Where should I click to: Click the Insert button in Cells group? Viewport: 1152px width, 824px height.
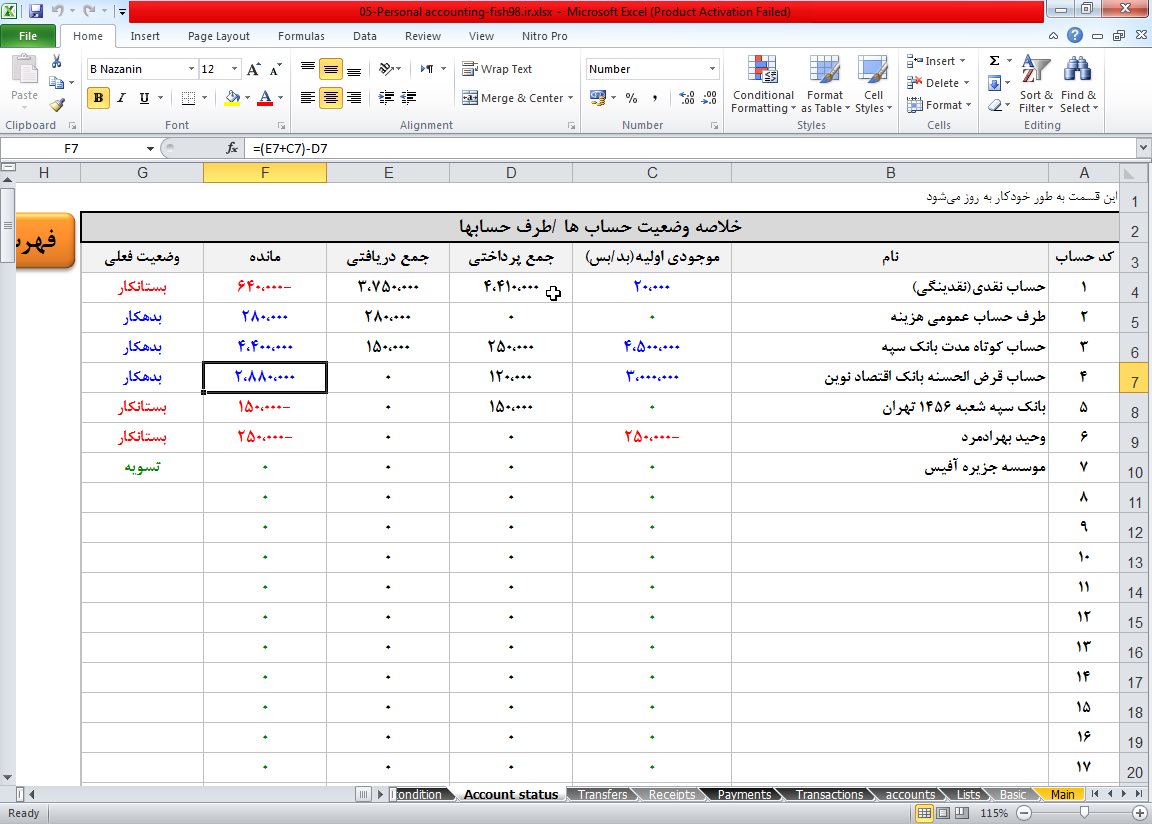[937, 61]
